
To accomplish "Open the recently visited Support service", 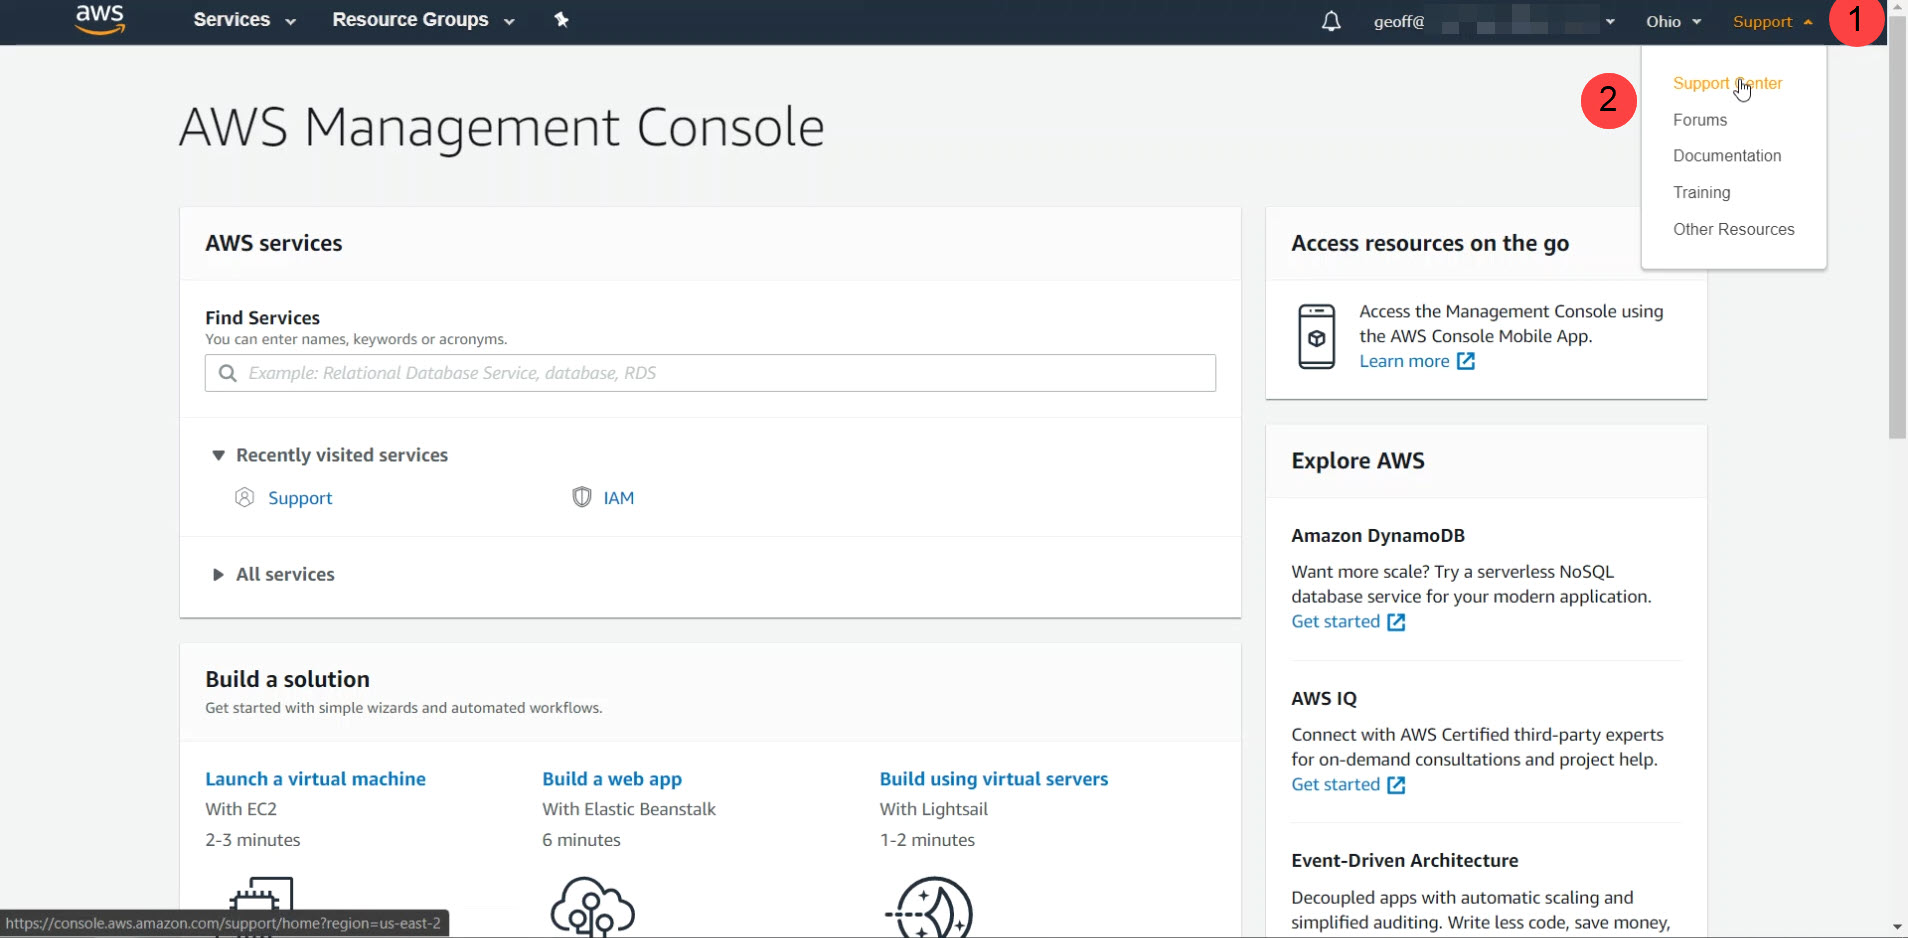I will point(299,498).
